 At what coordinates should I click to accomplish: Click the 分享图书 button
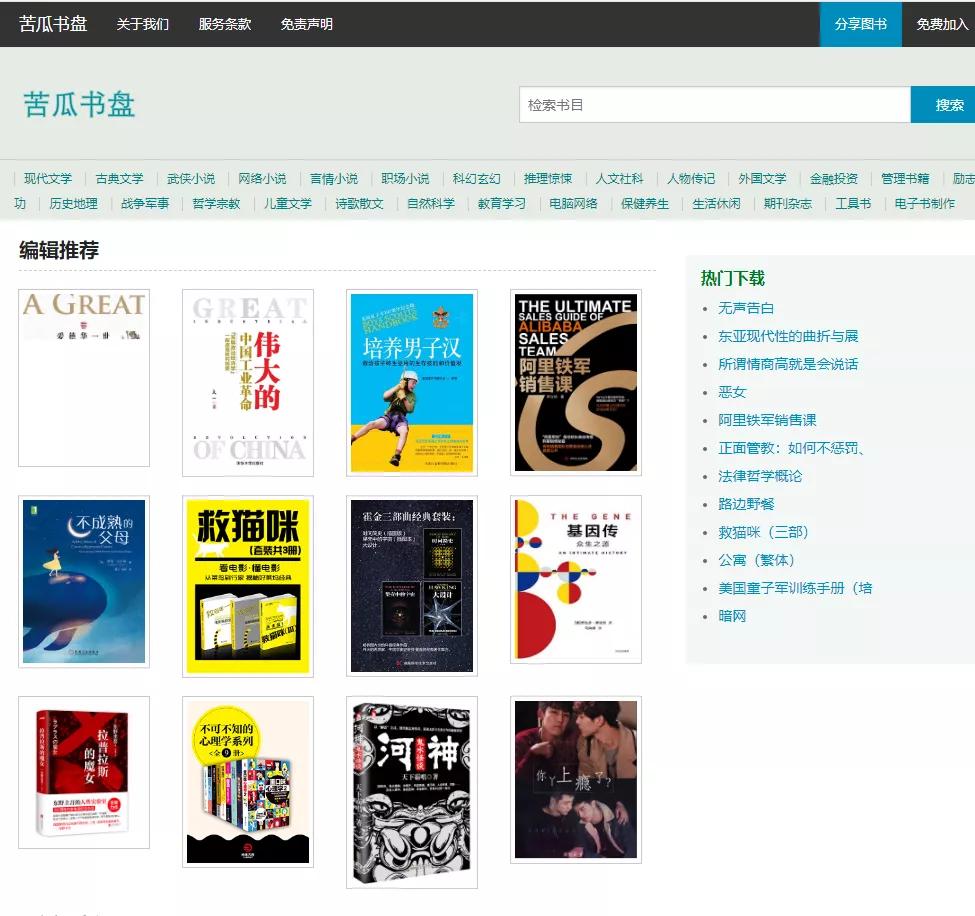[859, 25]
